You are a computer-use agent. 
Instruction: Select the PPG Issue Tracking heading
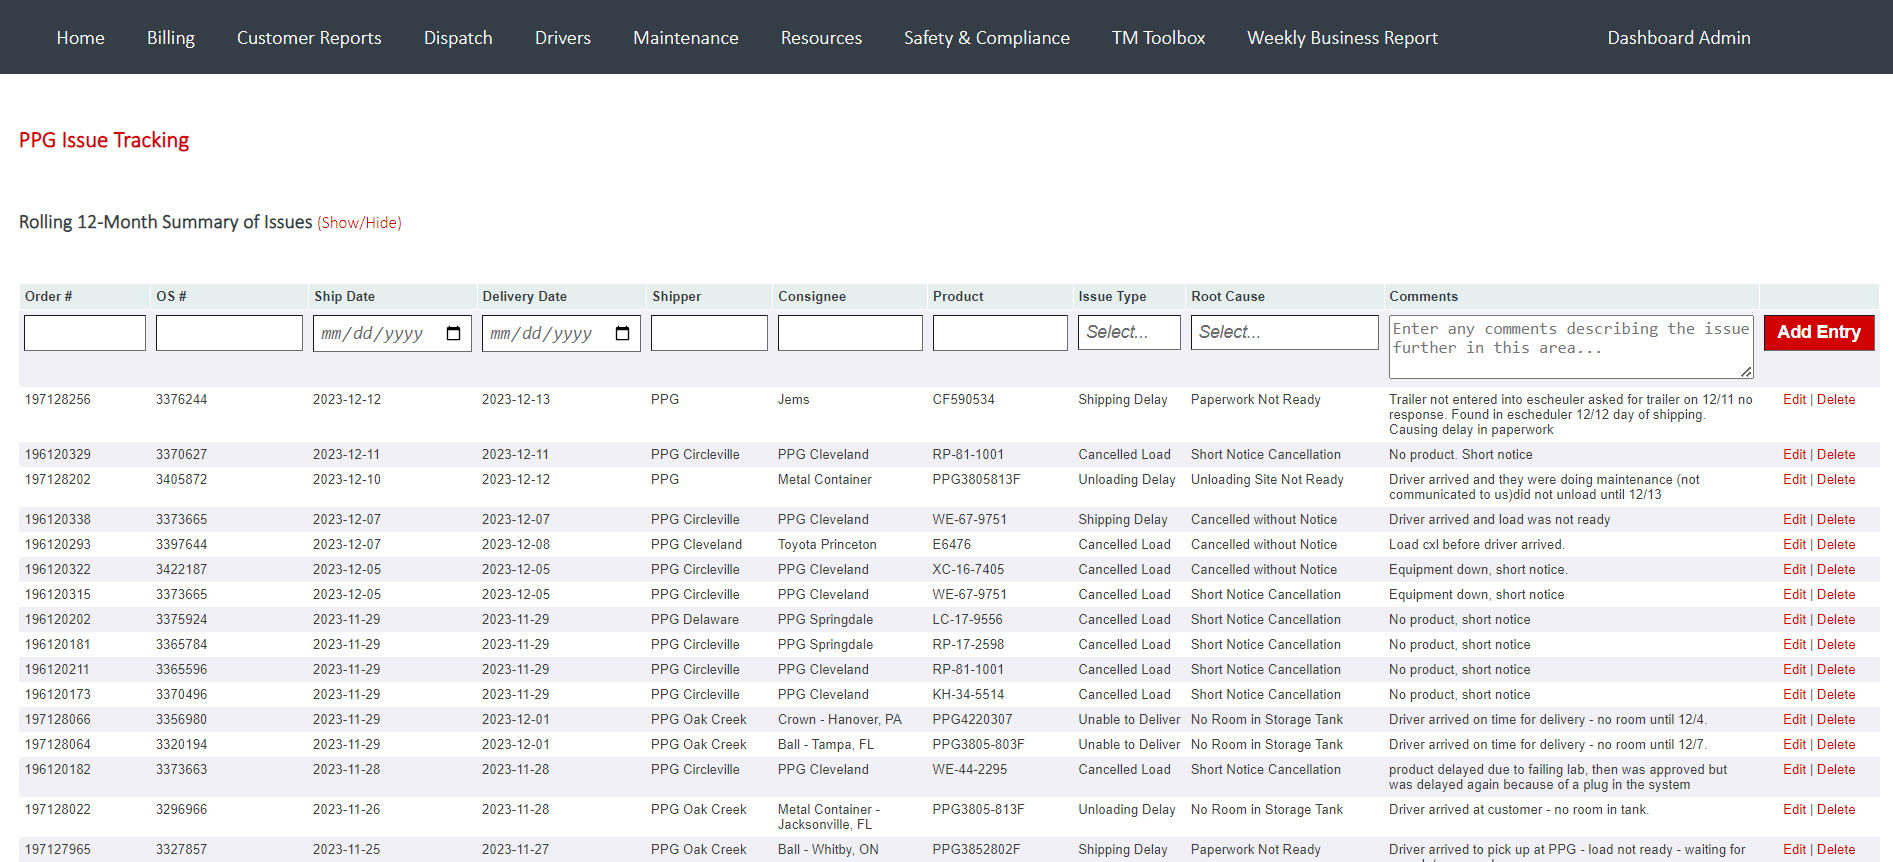click(x=104, y=140)
